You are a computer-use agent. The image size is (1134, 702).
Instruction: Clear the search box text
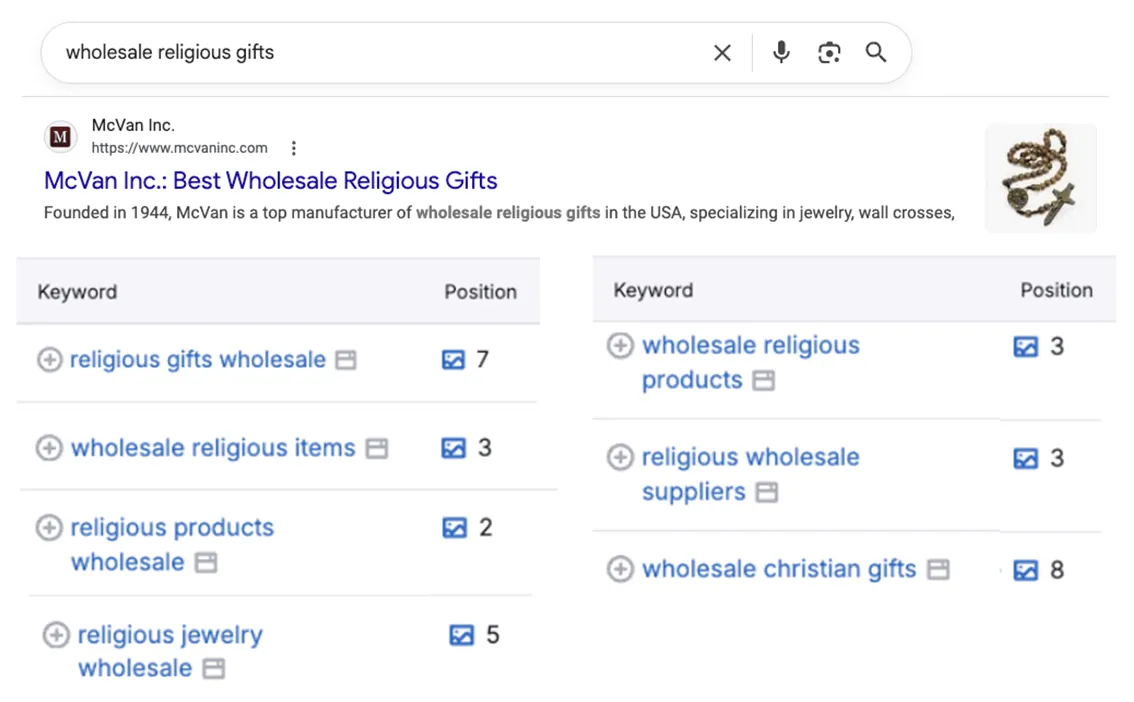(722, 53)
